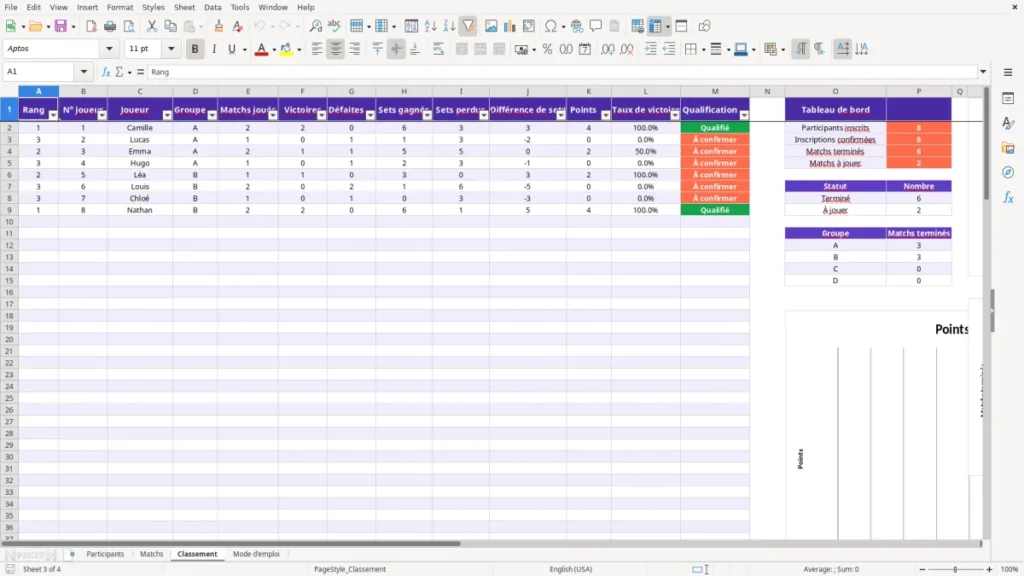Adjust the zoom slider in status bar
The width and height of the screenshot is (1024, 576).
[x=955, y=569]
